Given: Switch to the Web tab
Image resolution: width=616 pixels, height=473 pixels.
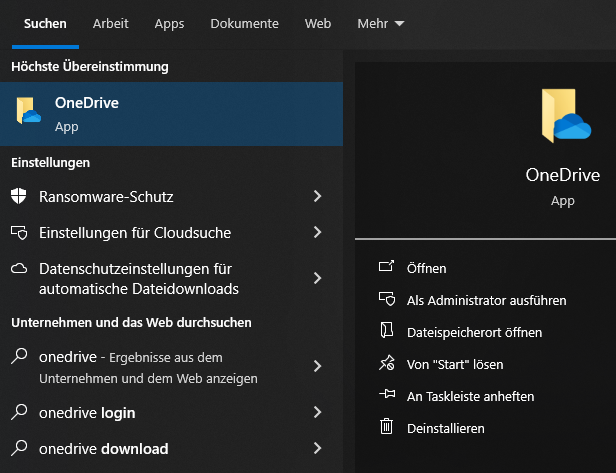Looking at the screenshot, I should 318,24.
